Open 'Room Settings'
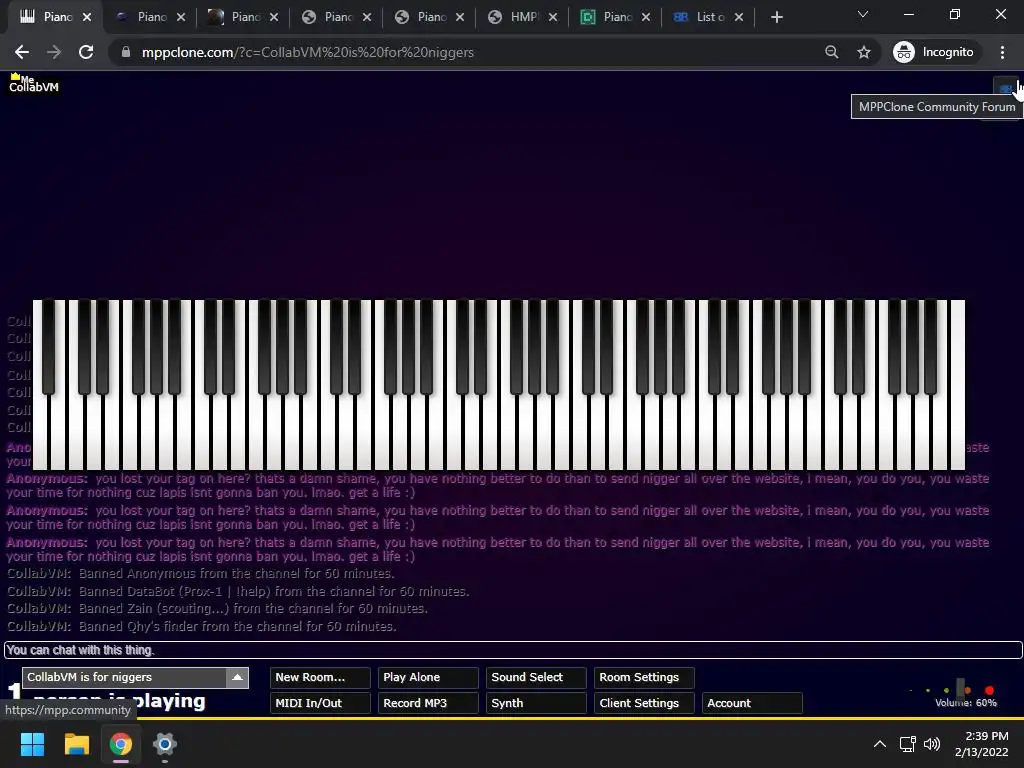The width and height of the screenshot is (1024, 768). (644, 677)
